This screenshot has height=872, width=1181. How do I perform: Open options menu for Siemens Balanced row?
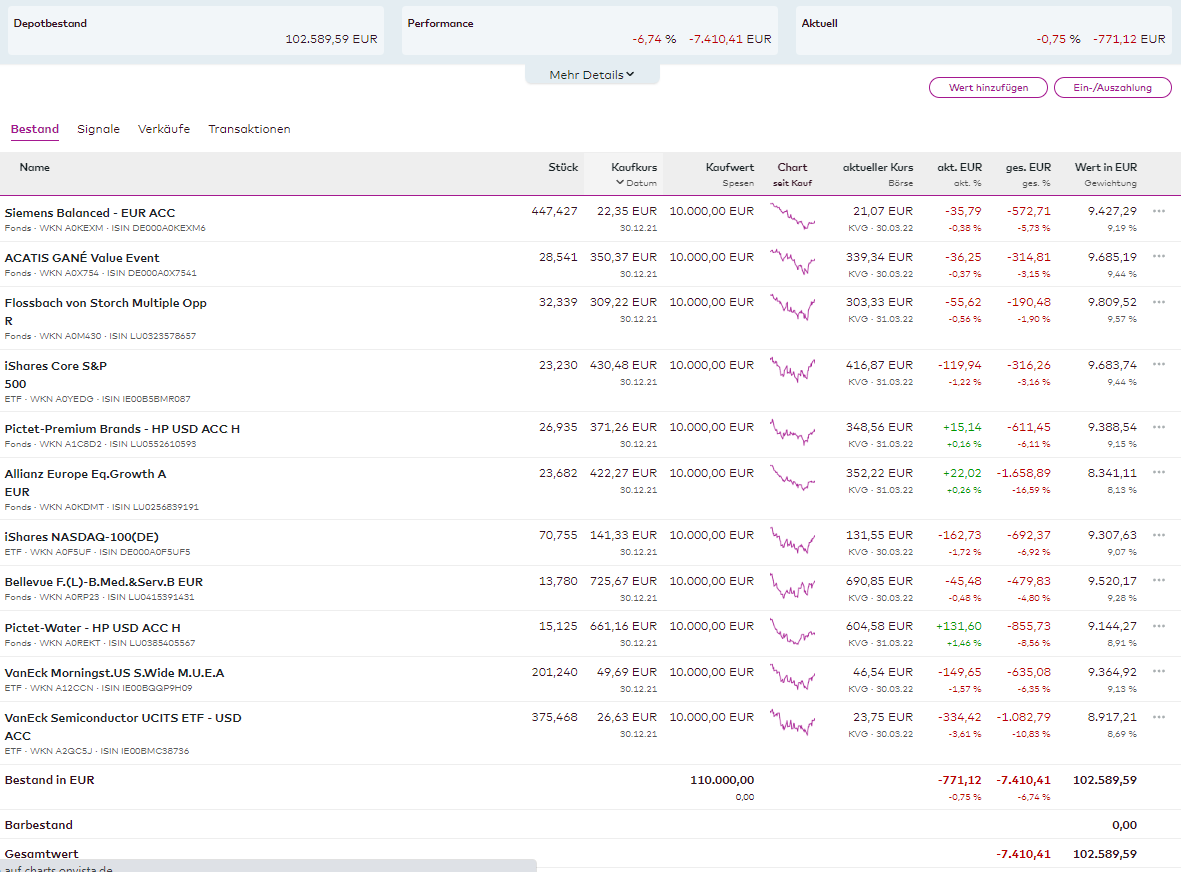[x=1159, y=212]
